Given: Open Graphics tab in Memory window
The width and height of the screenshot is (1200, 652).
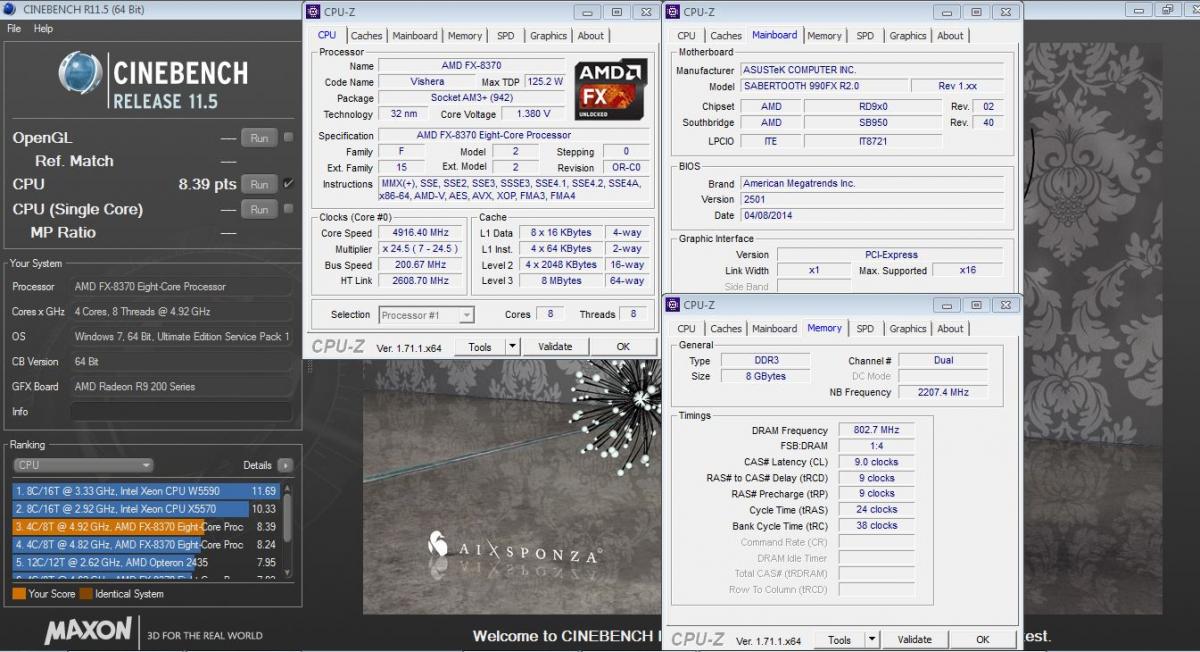Looking at the screenshot, I should coord(908,328).
